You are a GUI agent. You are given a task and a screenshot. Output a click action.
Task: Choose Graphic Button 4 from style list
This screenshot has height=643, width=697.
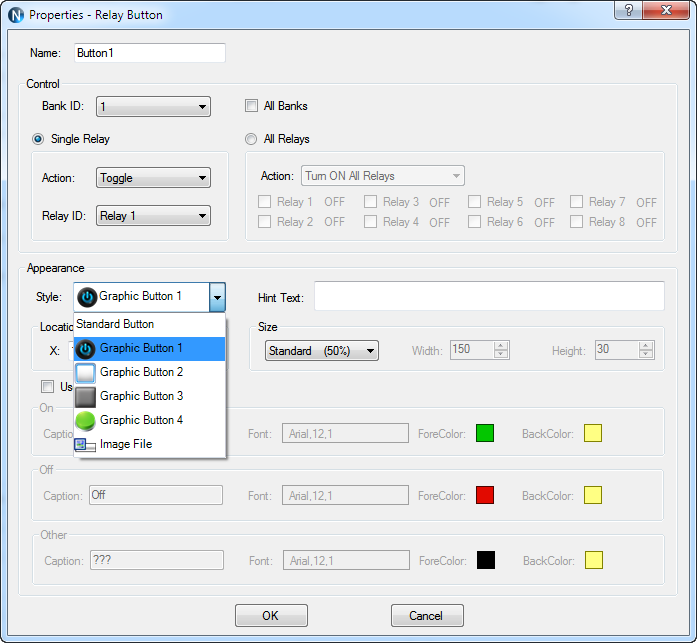[149, 421]
